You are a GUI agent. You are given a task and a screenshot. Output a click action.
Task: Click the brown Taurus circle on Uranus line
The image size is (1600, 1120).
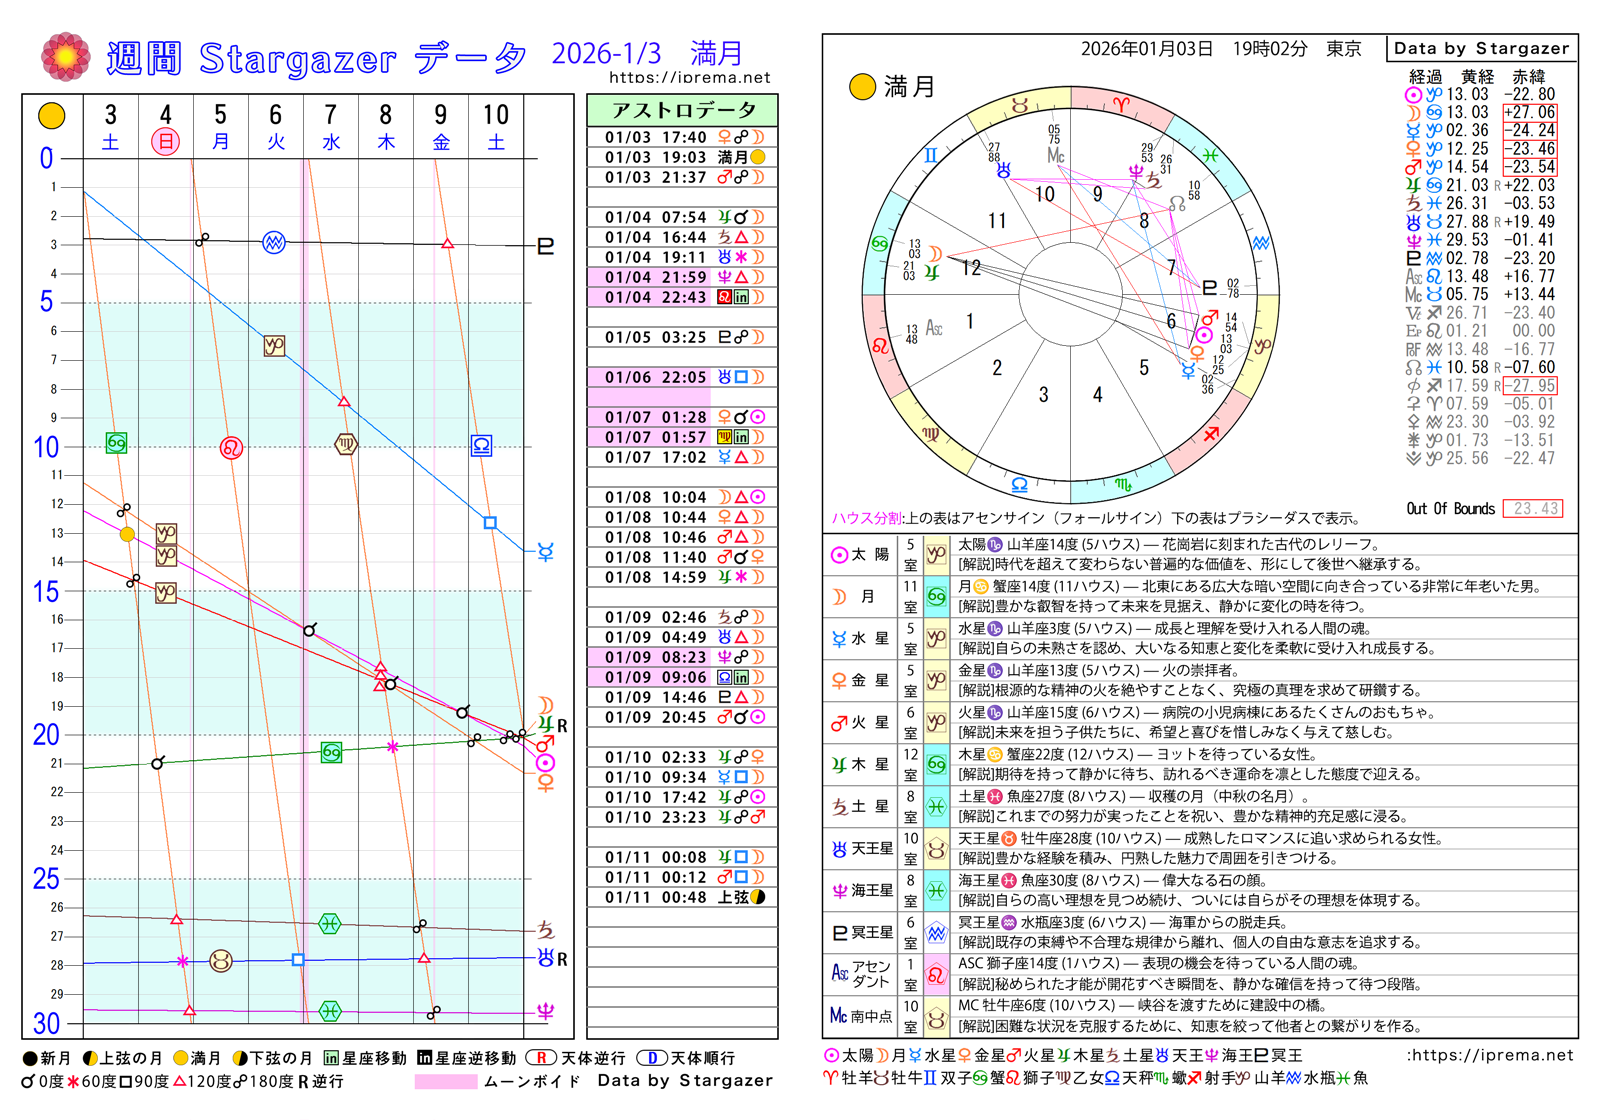tap(221, 961)
